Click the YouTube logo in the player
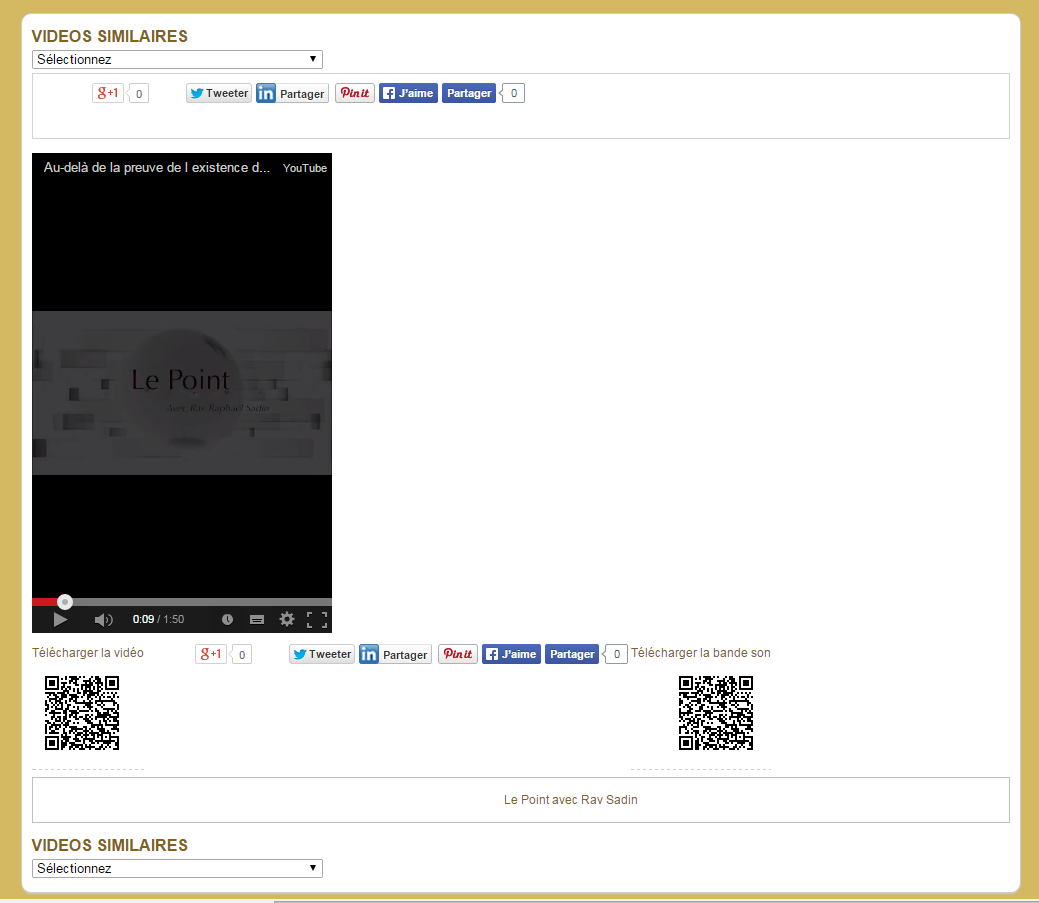Screen dimensions: 1039x903 tap(305, 168)
